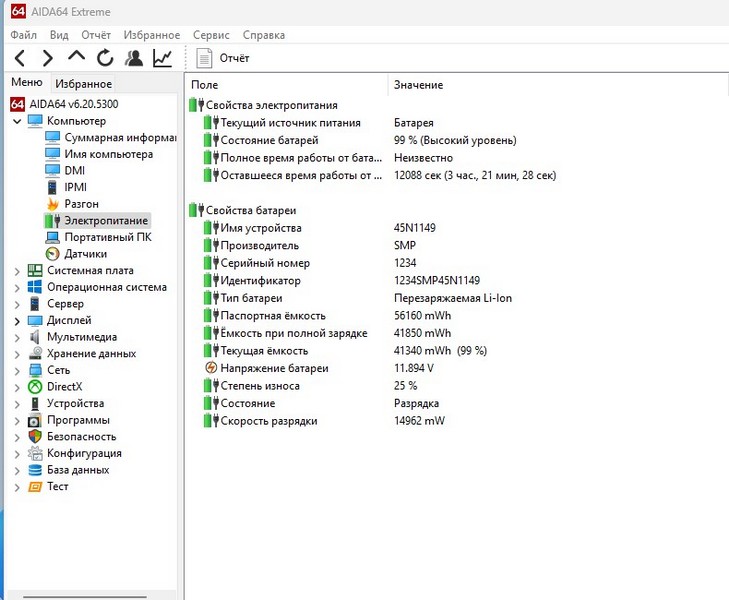Open the Файл menu
729x600 pixels.
pyautogui.click(x=23, y=35)
